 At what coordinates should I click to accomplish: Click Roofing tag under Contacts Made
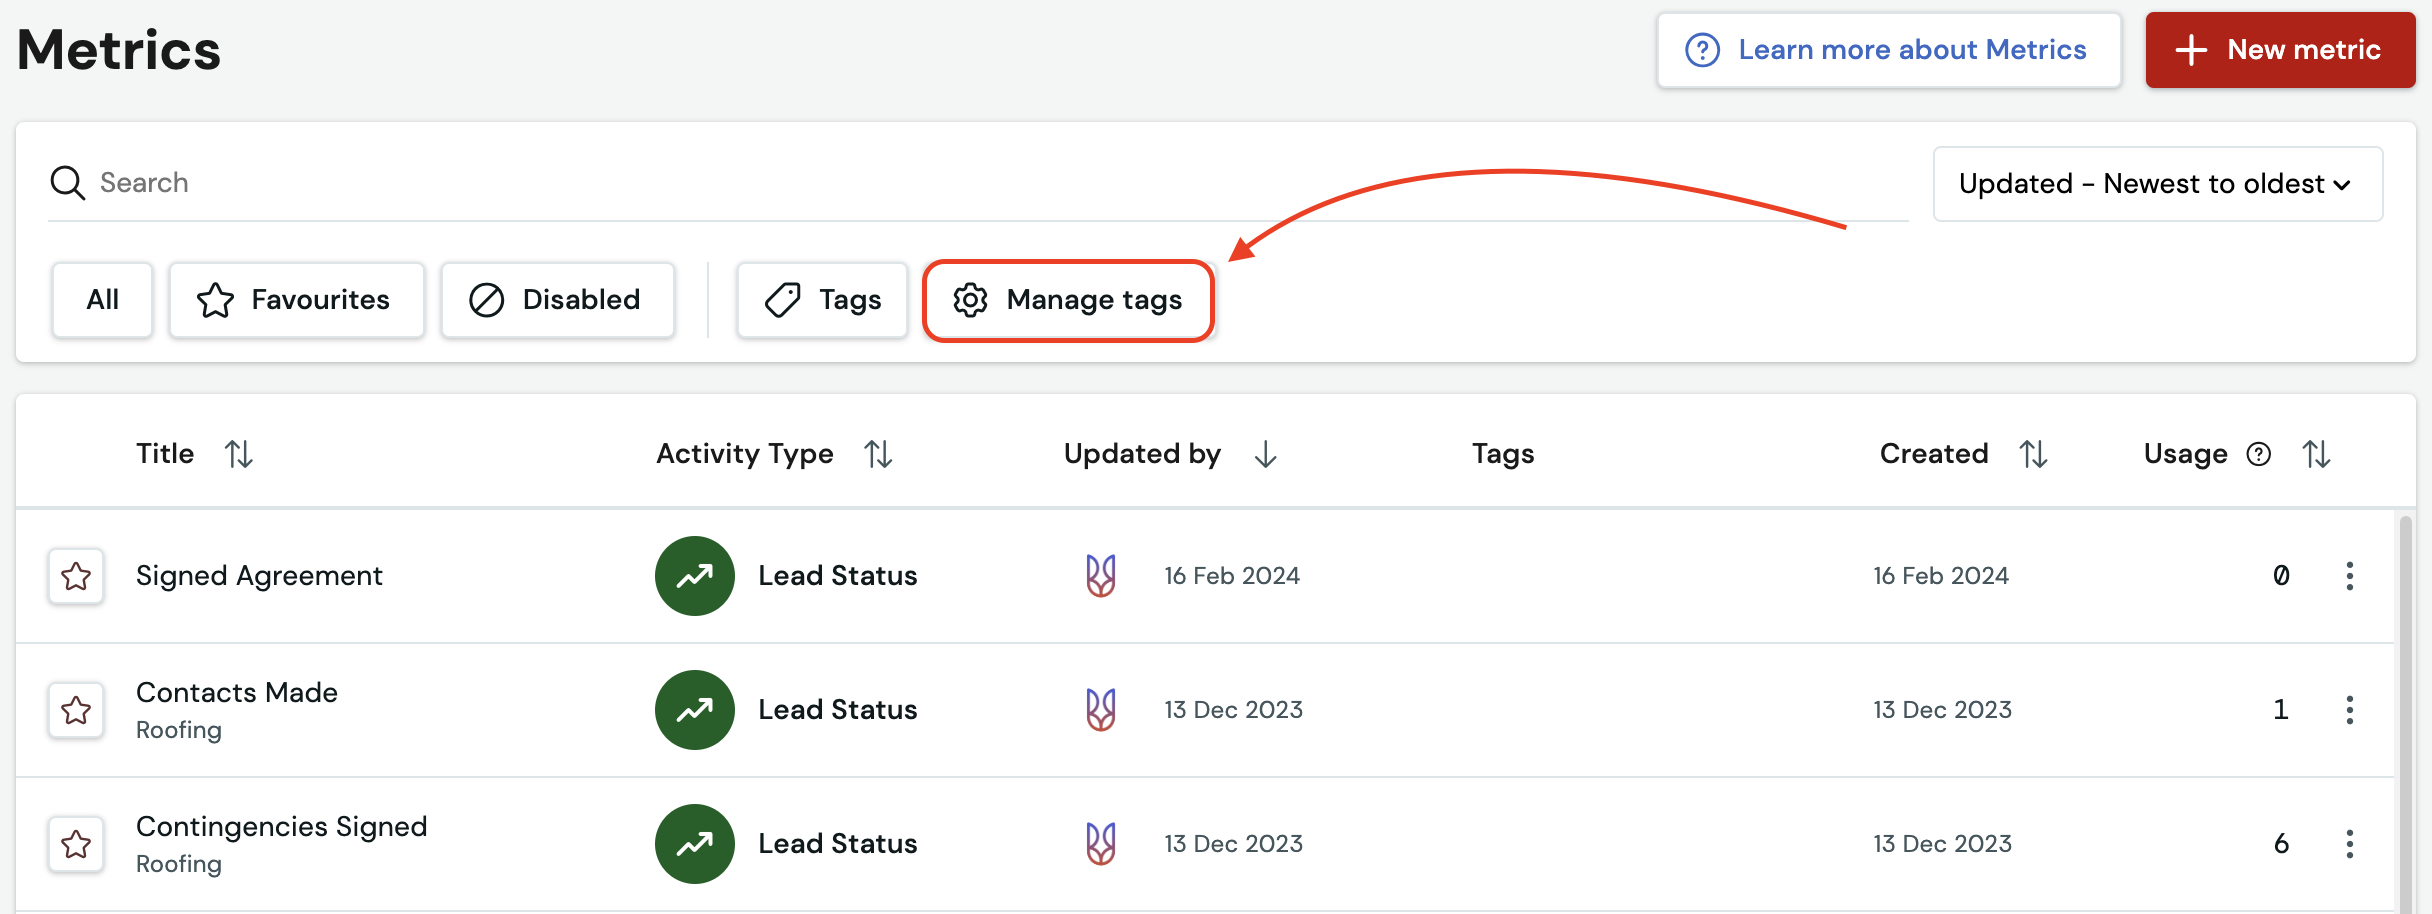tap(179, 730)
